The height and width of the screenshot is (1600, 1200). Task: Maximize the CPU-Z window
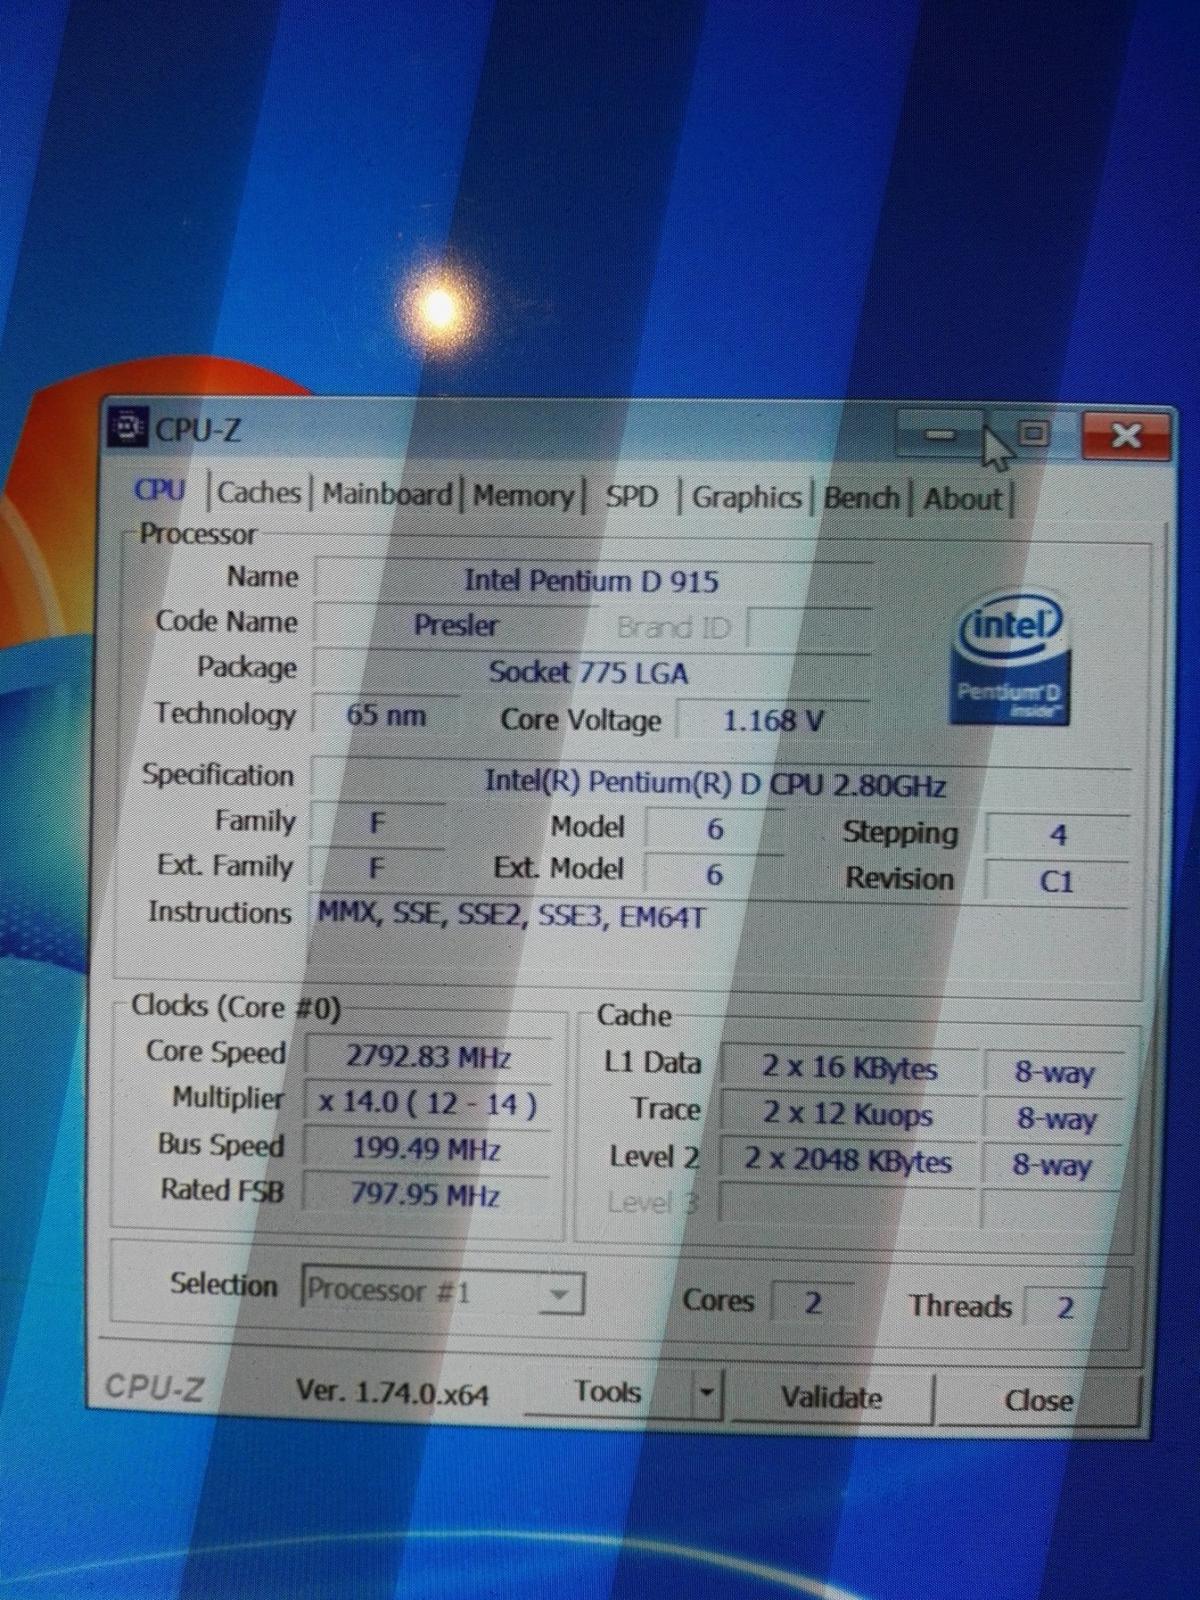tap(1032, 434)
